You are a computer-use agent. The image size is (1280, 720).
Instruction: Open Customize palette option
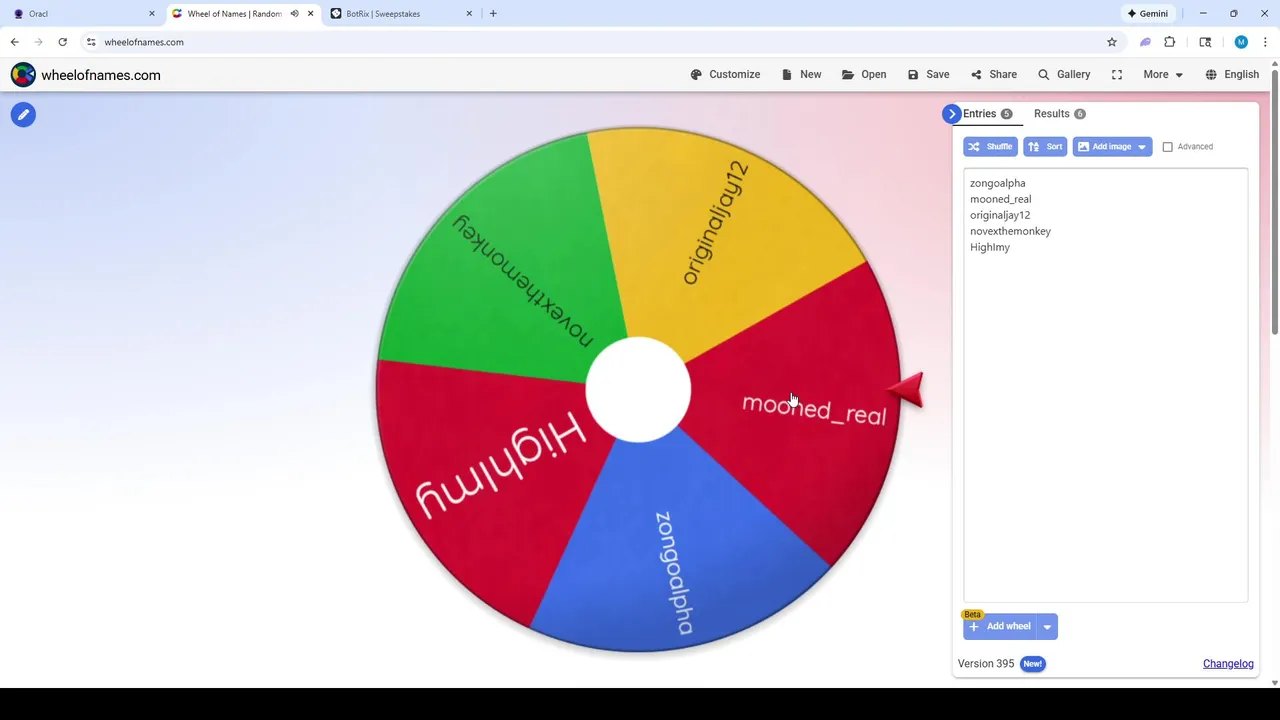[x=725, y=75]
